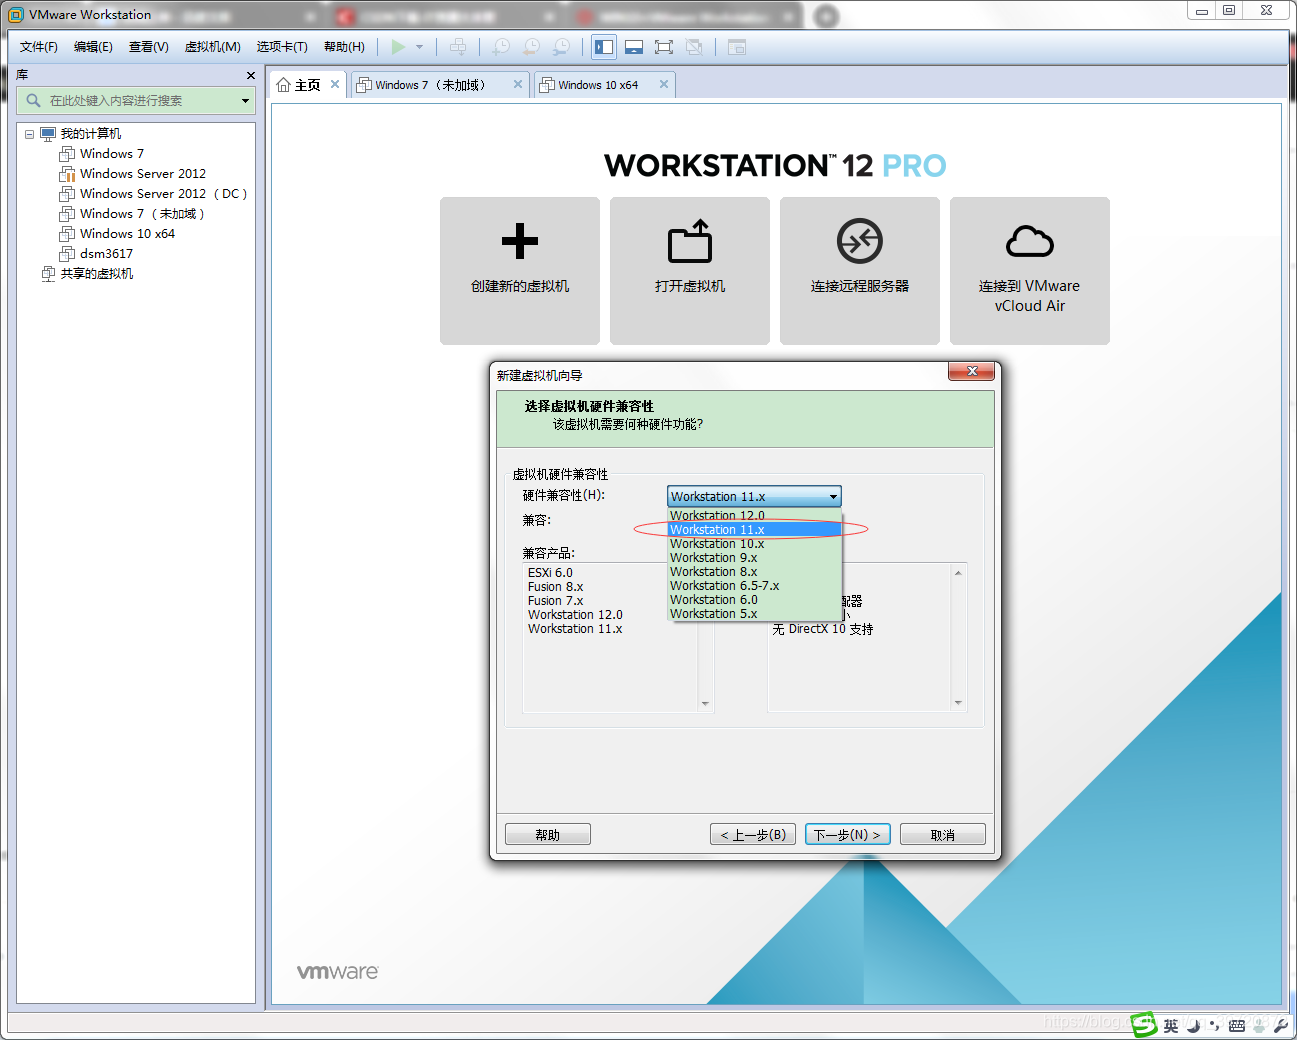1297x1040 pixels.
Task: Choose Workstation 5.x from the dropdown list
Action: click(x=755, y=614)
